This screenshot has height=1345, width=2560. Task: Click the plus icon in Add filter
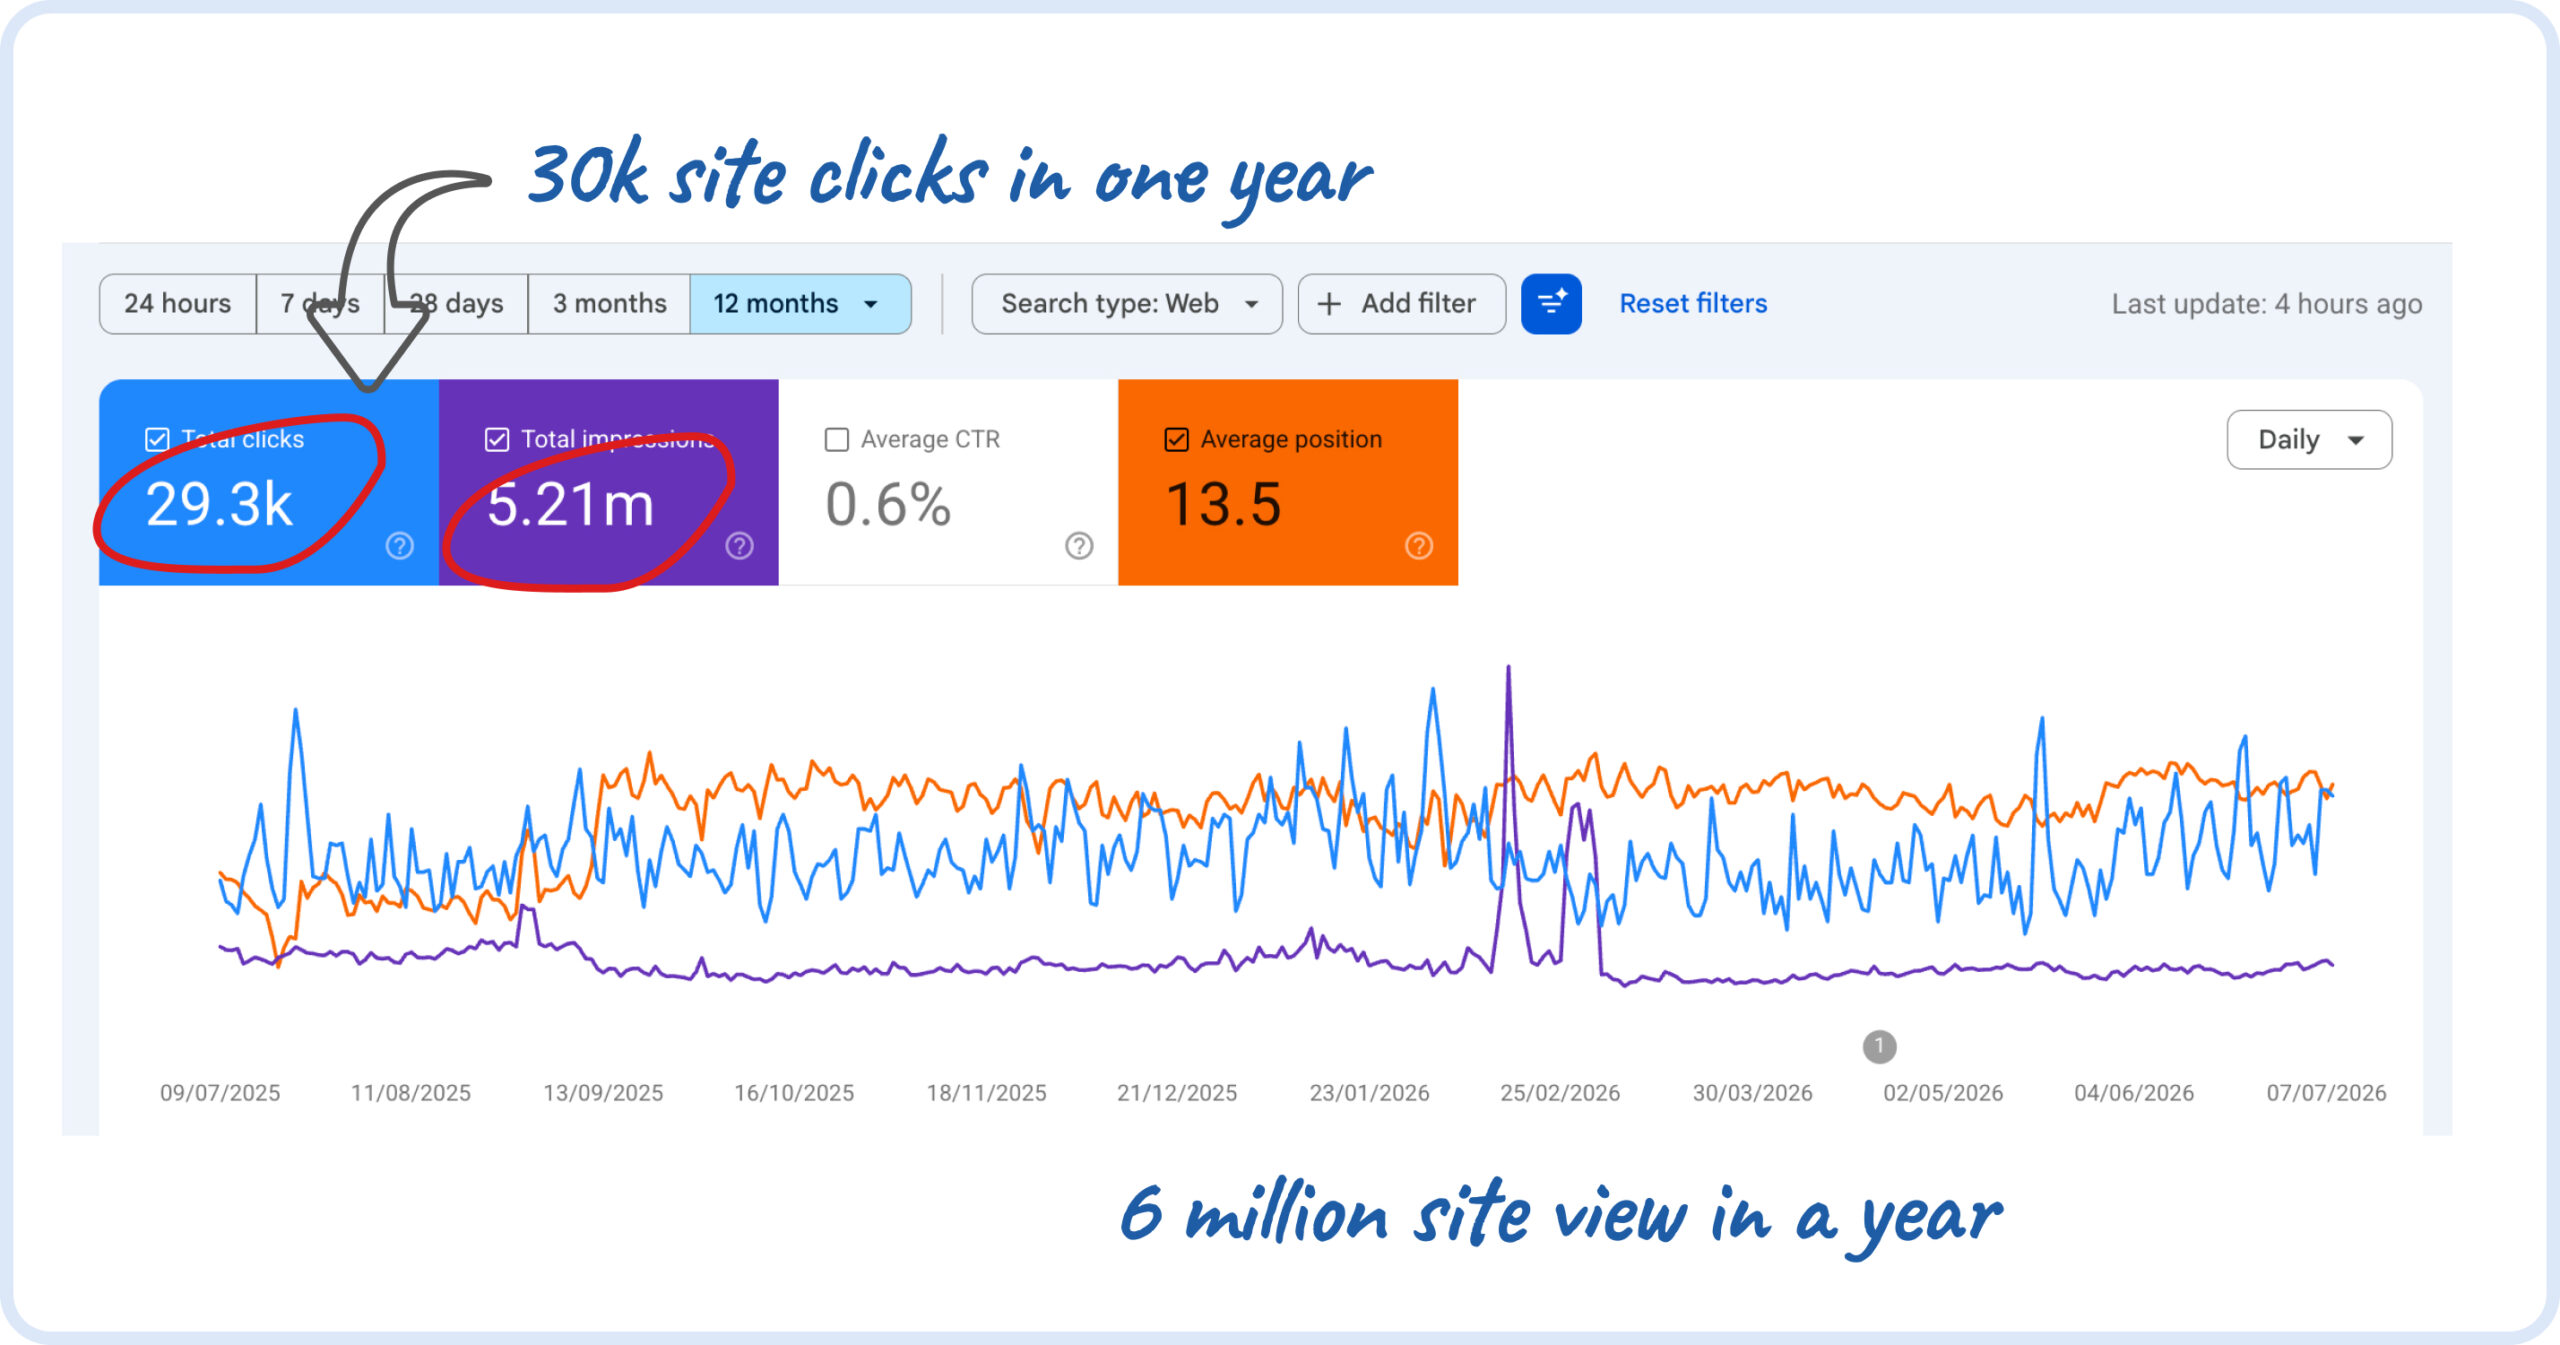(1329, 304)
